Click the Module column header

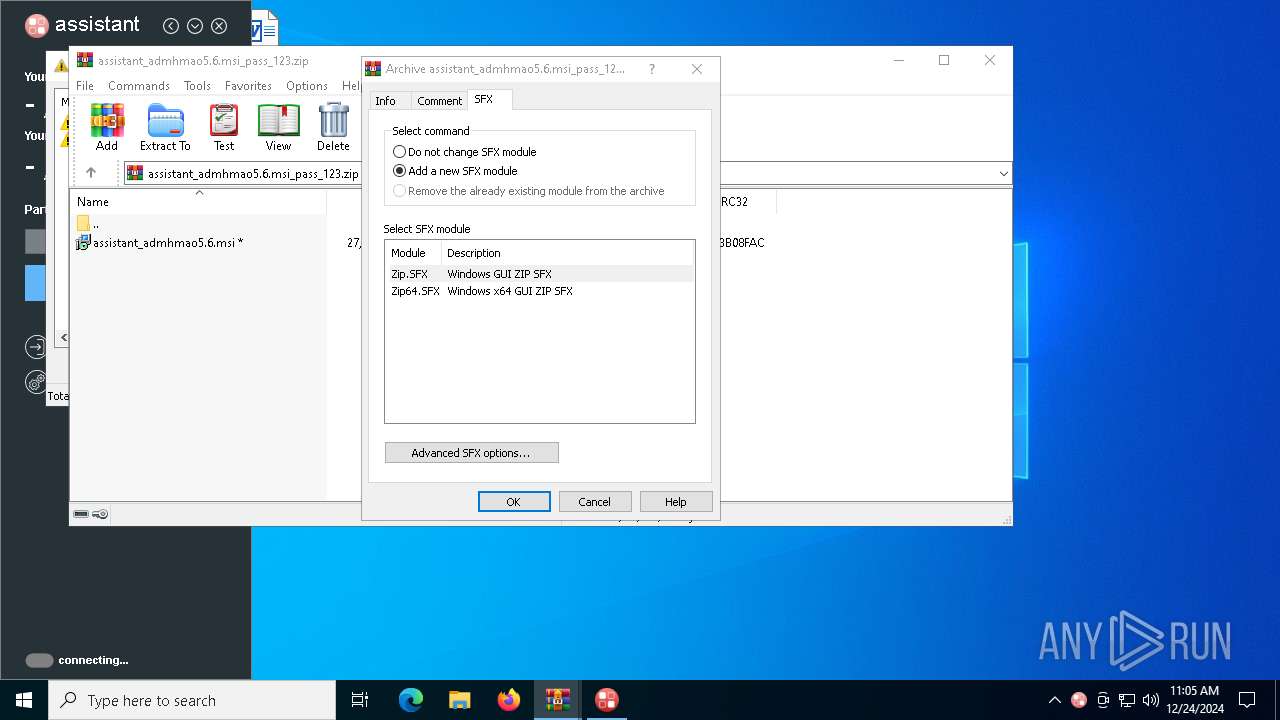(413, 253)
